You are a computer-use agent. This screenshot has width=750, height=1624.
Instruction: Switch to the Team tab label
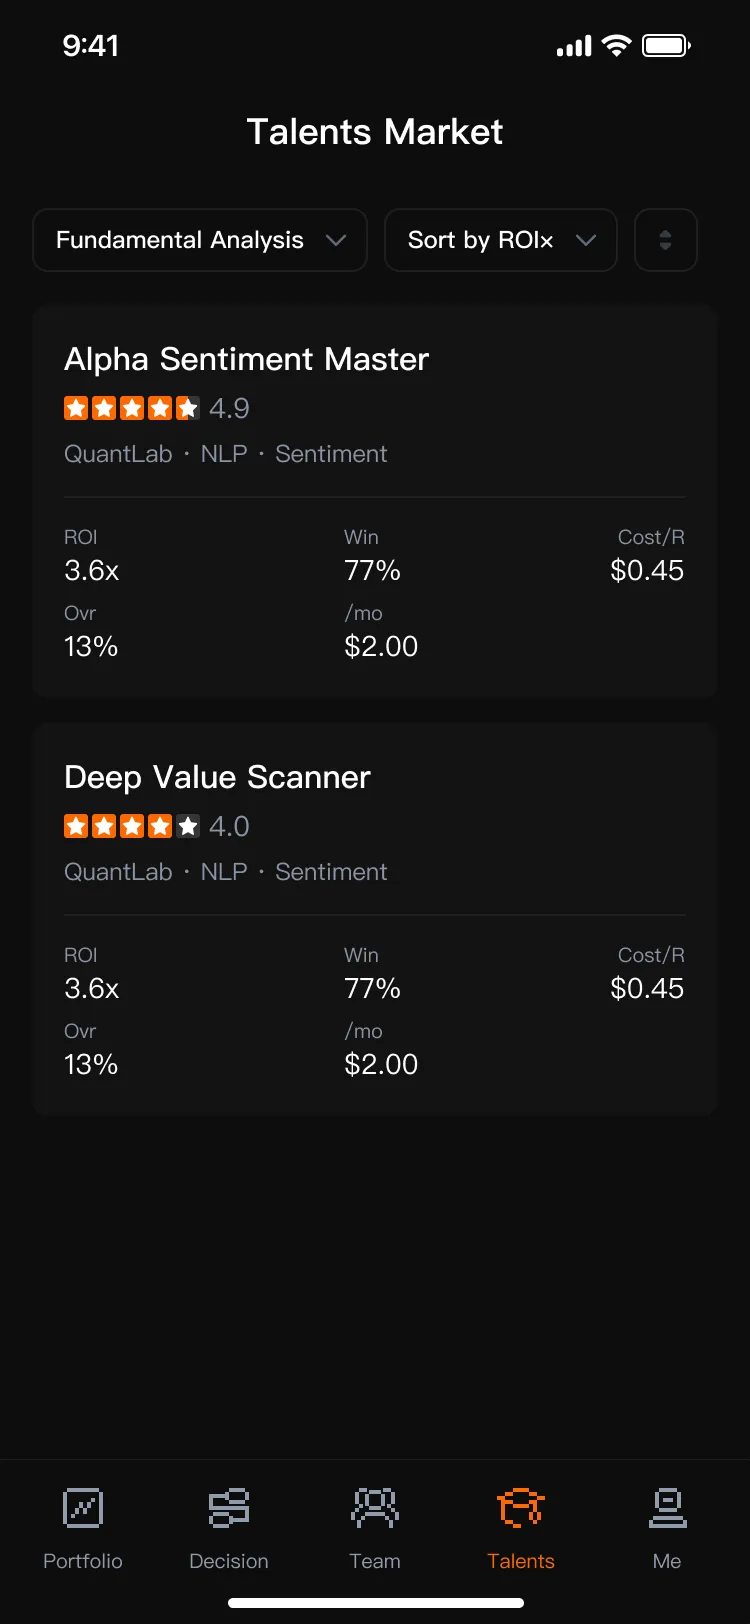pos(375,1561)
